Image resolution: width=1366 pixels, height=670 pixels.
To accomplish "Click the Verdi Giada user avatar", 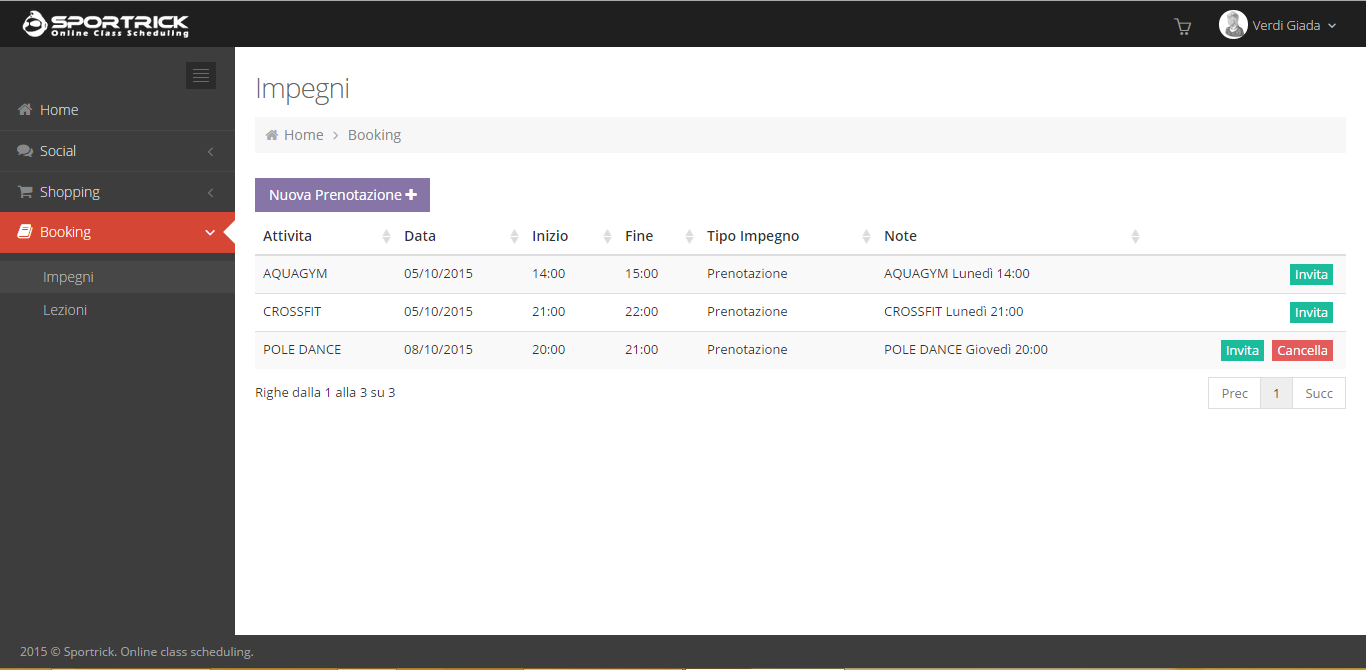I will click(1233, 25).
